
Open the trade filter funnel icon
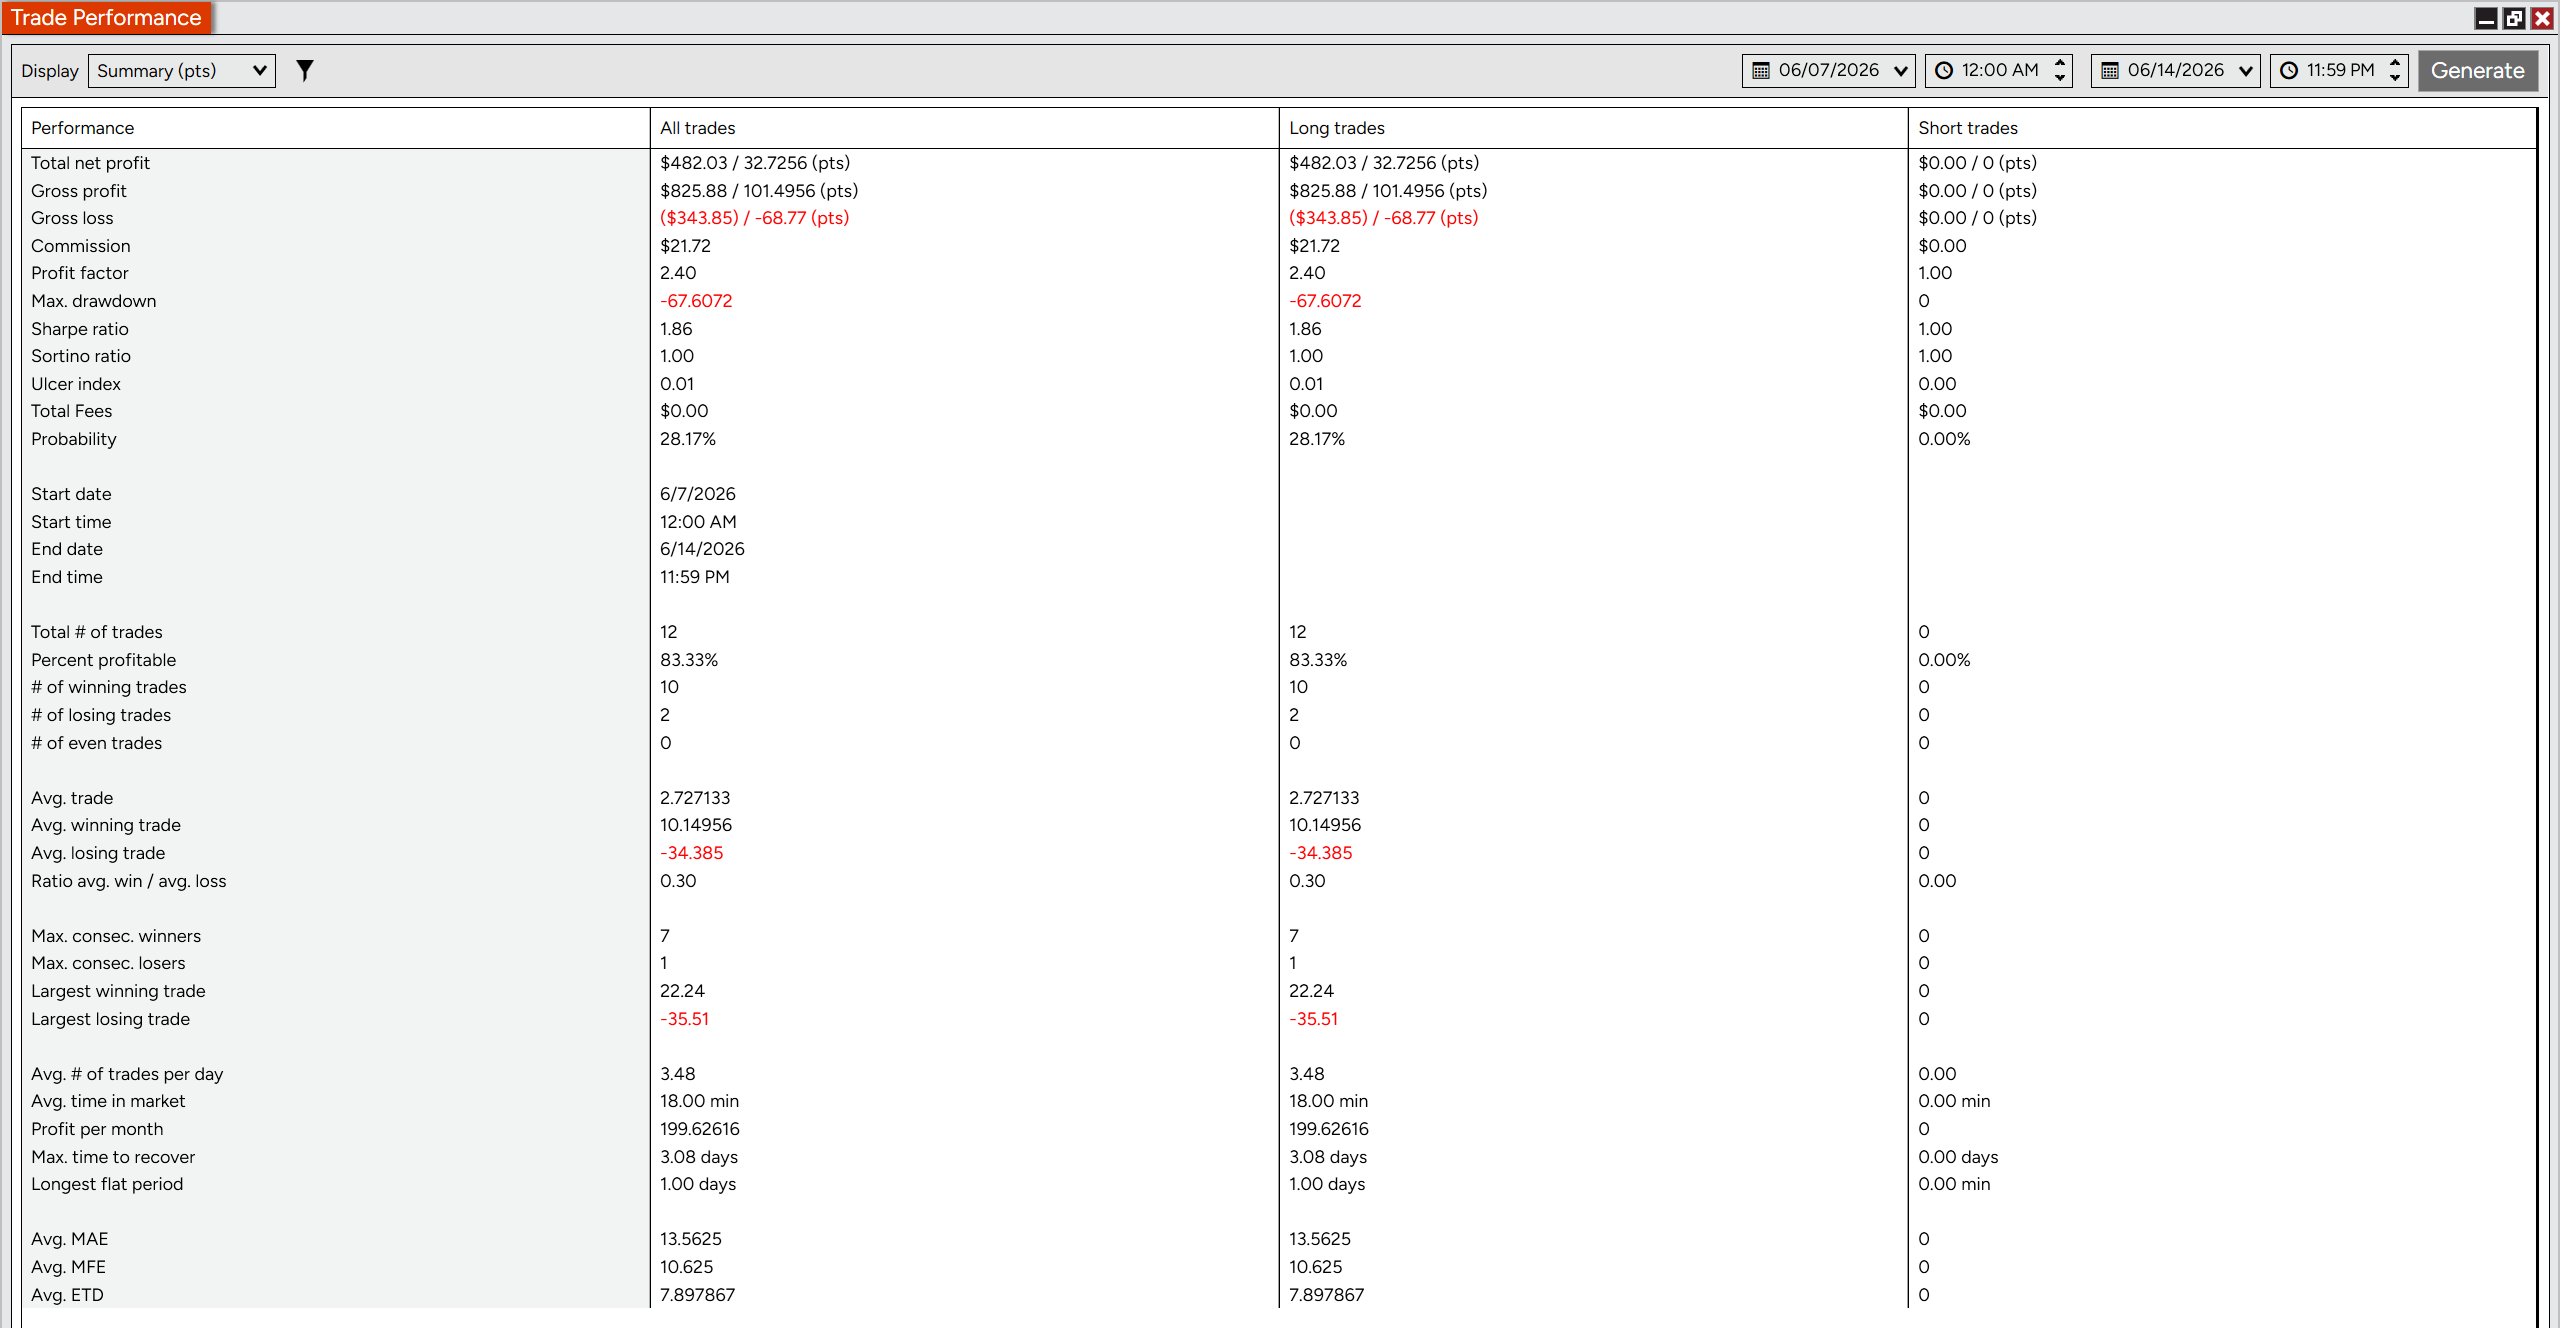click(305, 70)
